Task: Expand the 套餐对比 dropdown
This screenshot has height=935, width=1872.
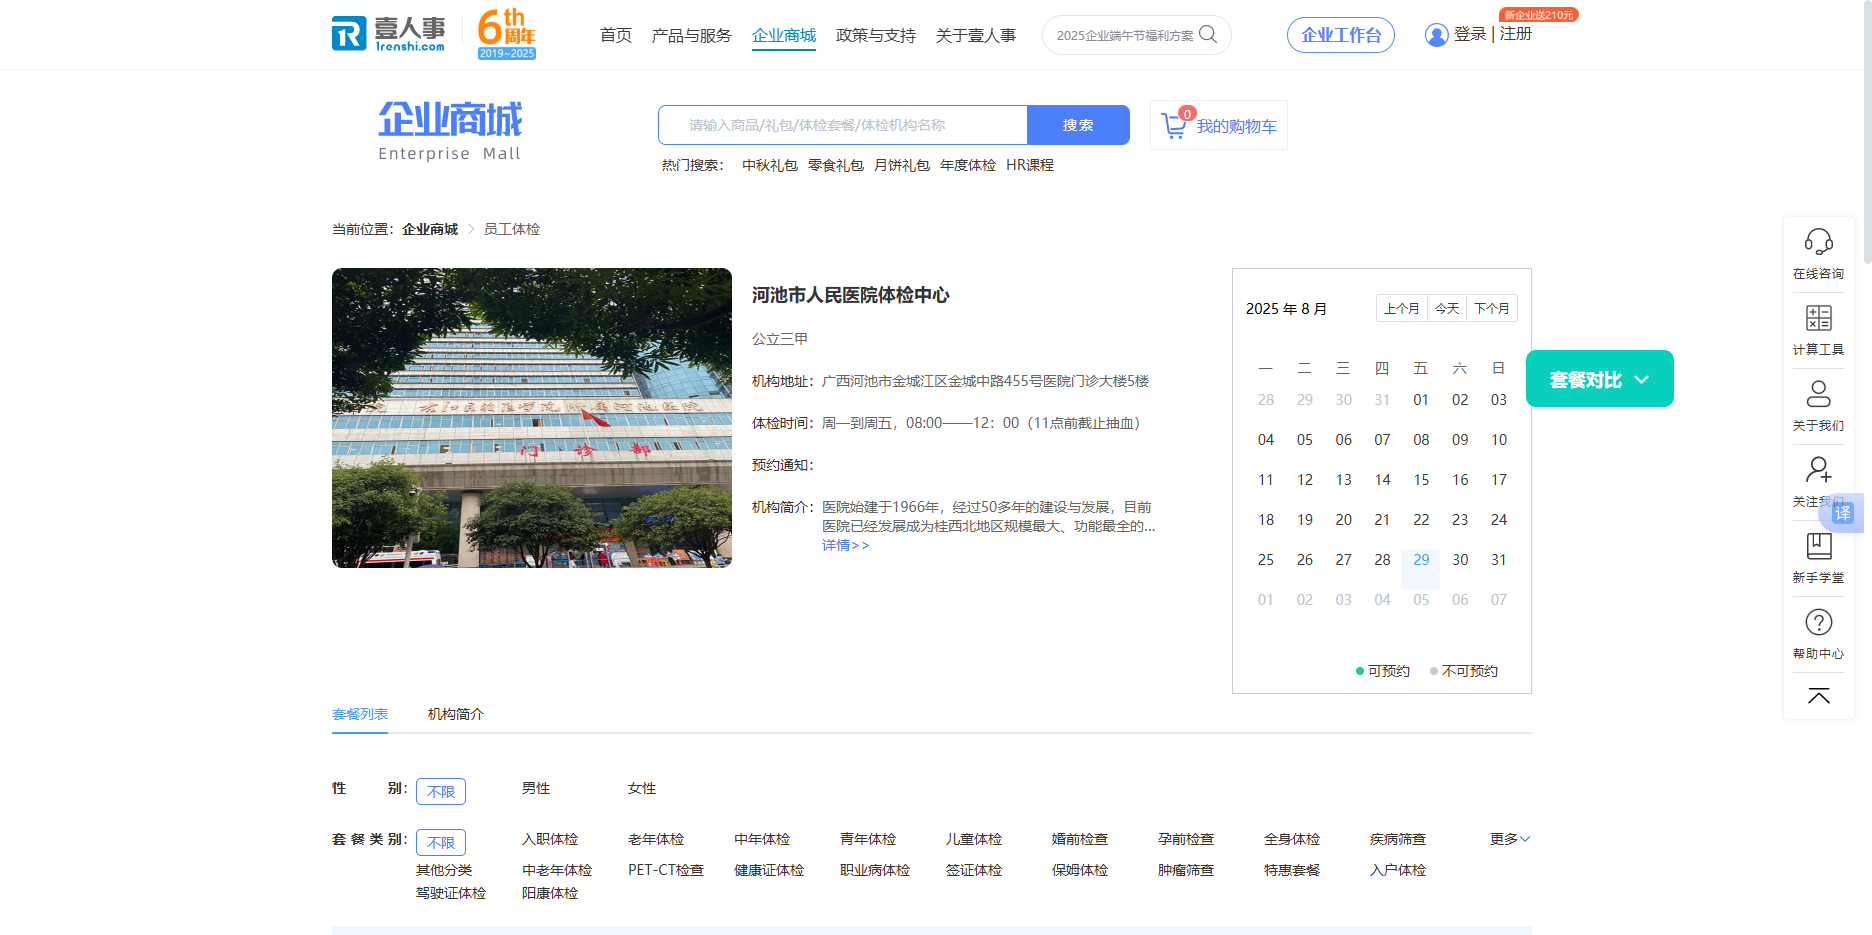Action: point(1599,379)
